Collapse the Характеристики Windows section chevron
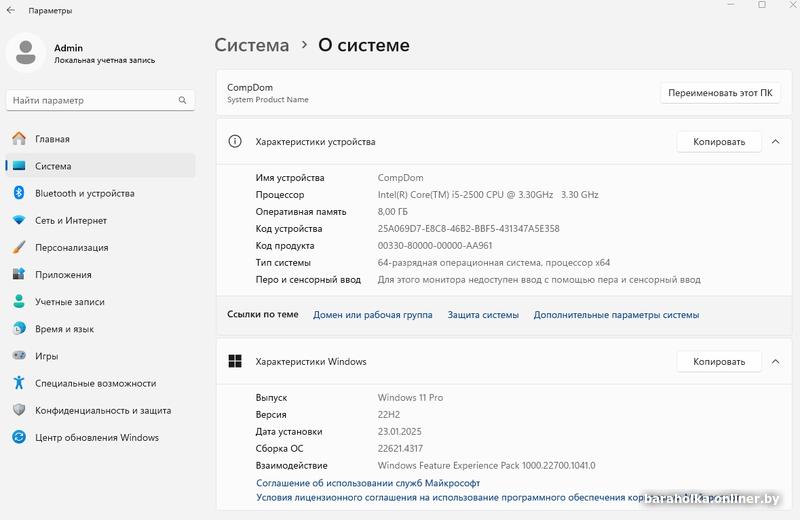 pos(776,361)
